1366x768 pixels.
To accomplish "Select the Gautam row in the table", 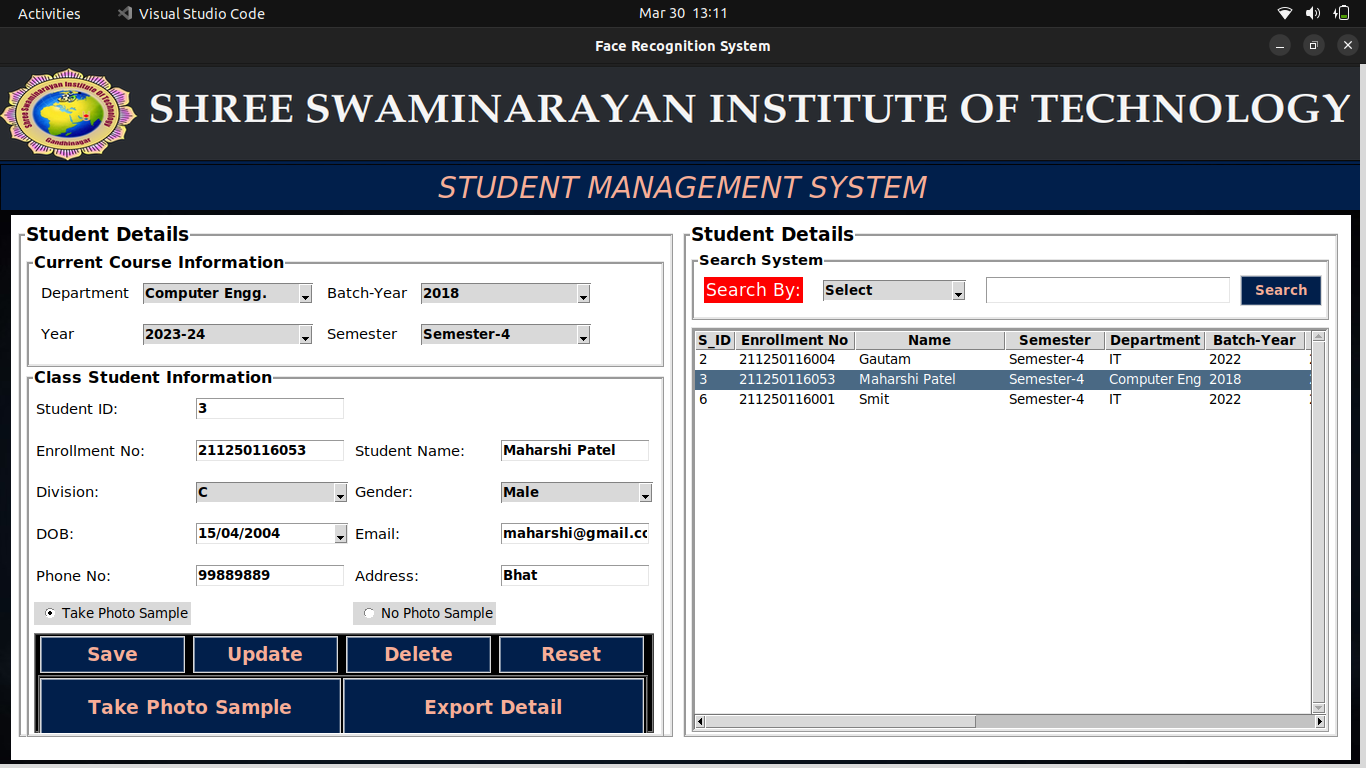I will point(1002,359).
